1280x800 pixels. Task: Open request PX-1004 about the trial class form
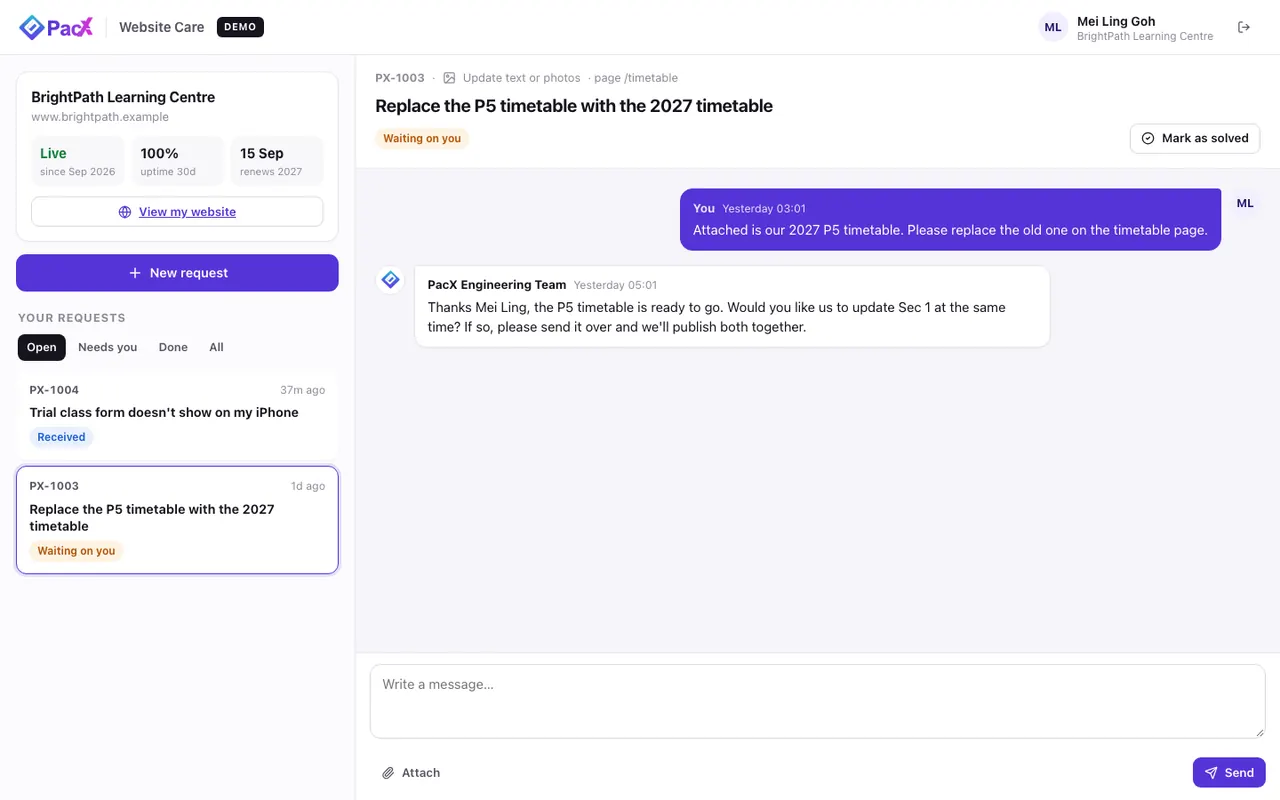177,414
